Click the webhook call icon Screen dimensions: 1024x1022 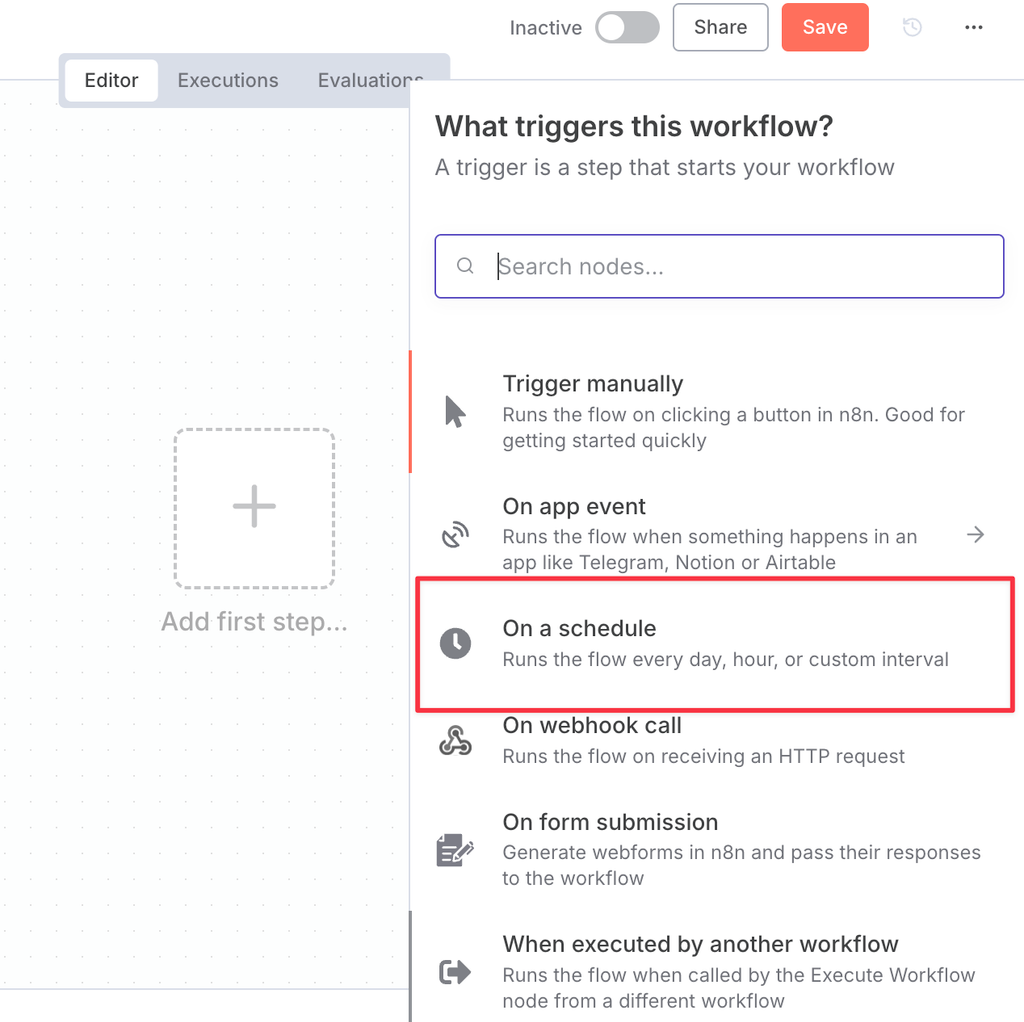(x=455, y=741)
